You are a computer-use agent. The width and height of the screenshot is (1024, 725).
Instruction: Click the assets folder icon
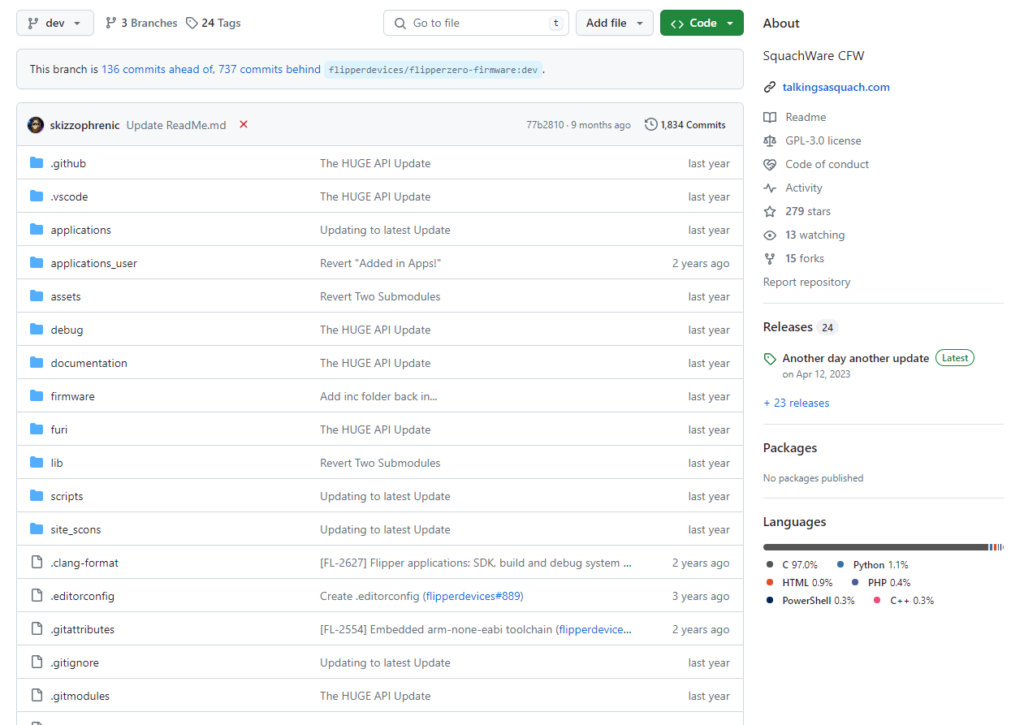pos(37,296)
